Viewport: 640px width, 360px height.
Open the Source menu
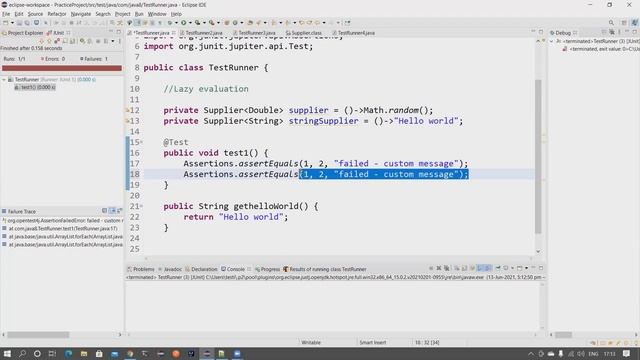(x=35, y=14)
